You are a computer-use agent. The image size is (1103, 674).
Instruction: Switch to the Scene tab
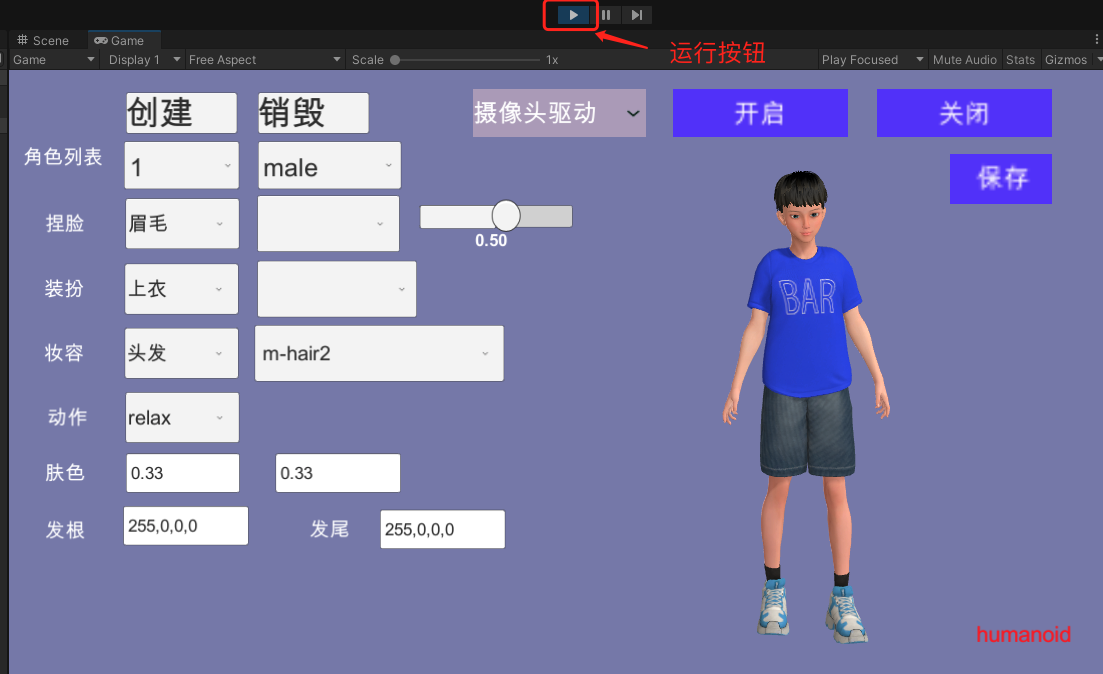point(43,40)
